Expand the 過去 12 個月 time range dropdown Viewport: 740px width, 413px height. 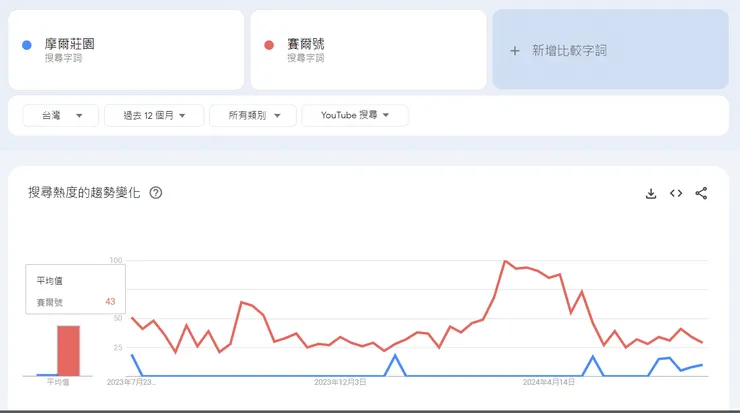pos(155,116)
